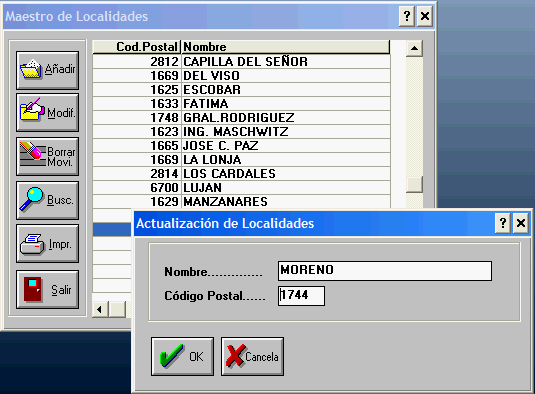Click the Busc. magnifying glass icon

coord(47,200)
